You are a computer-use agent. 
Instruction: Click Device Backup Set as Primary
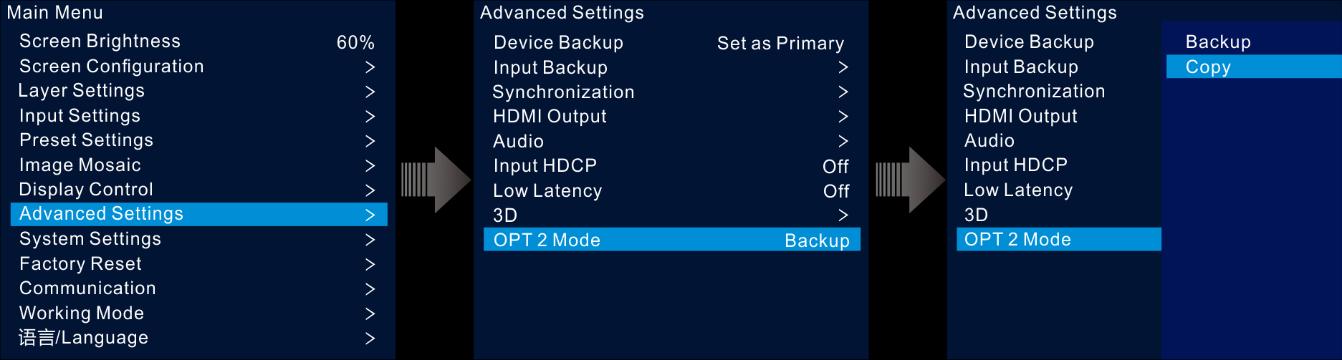pyautogui.click(x=780, y=44)
